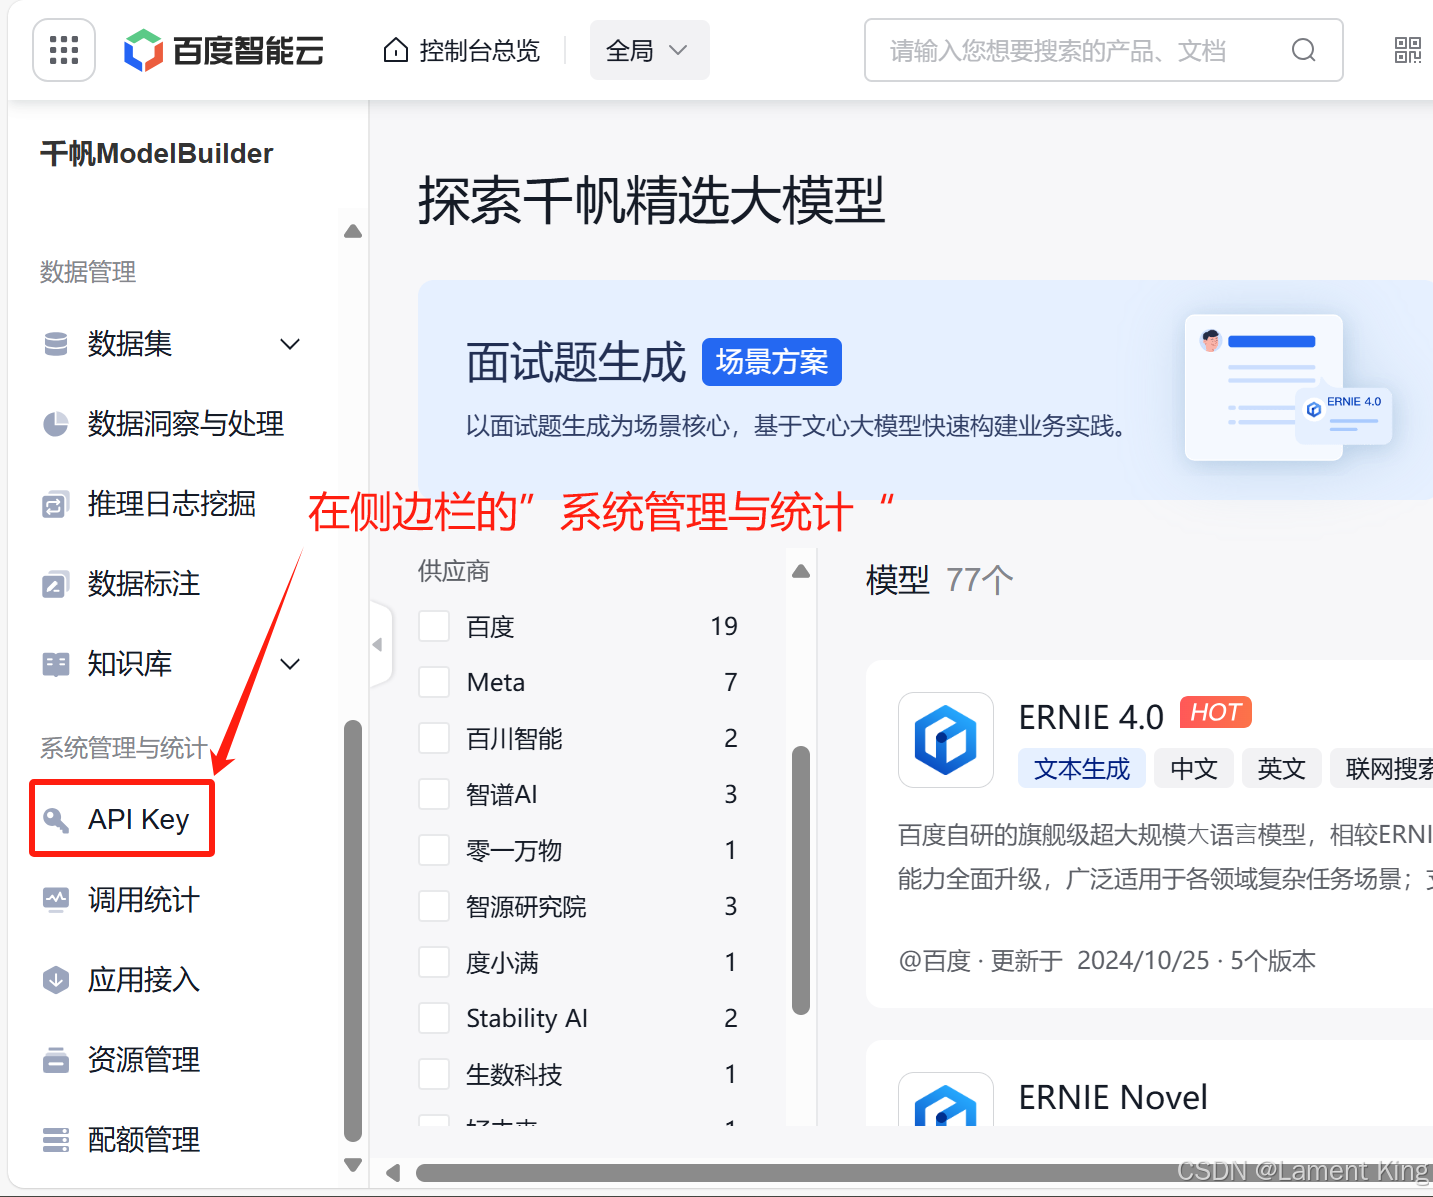Open 资源管理 in sidebar
The width and height of the screenshot is (1433, 1197).
(144, 1060)
